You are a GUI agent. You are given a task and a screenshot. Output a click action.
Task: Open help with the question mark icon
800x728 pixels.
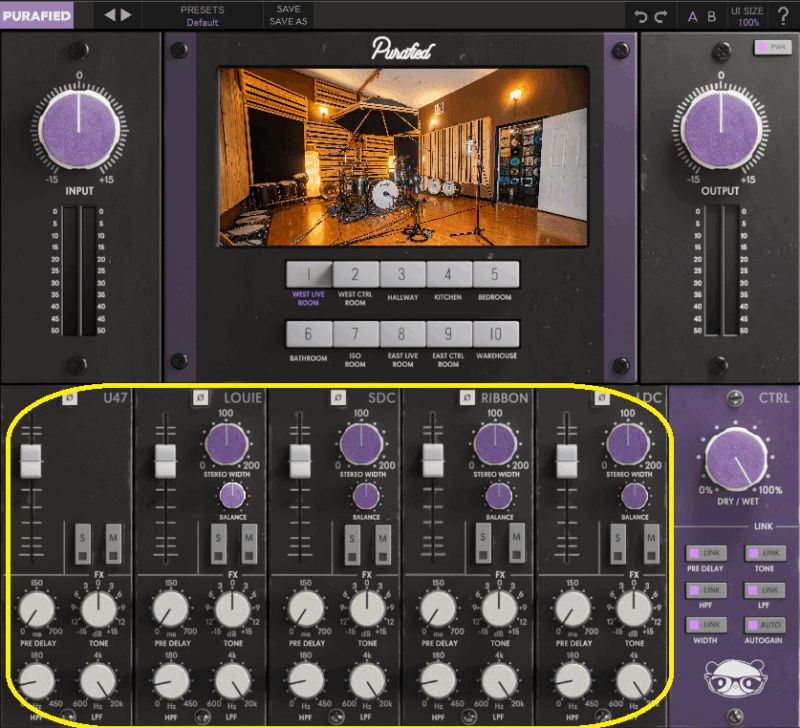click(x=782, y=16)
